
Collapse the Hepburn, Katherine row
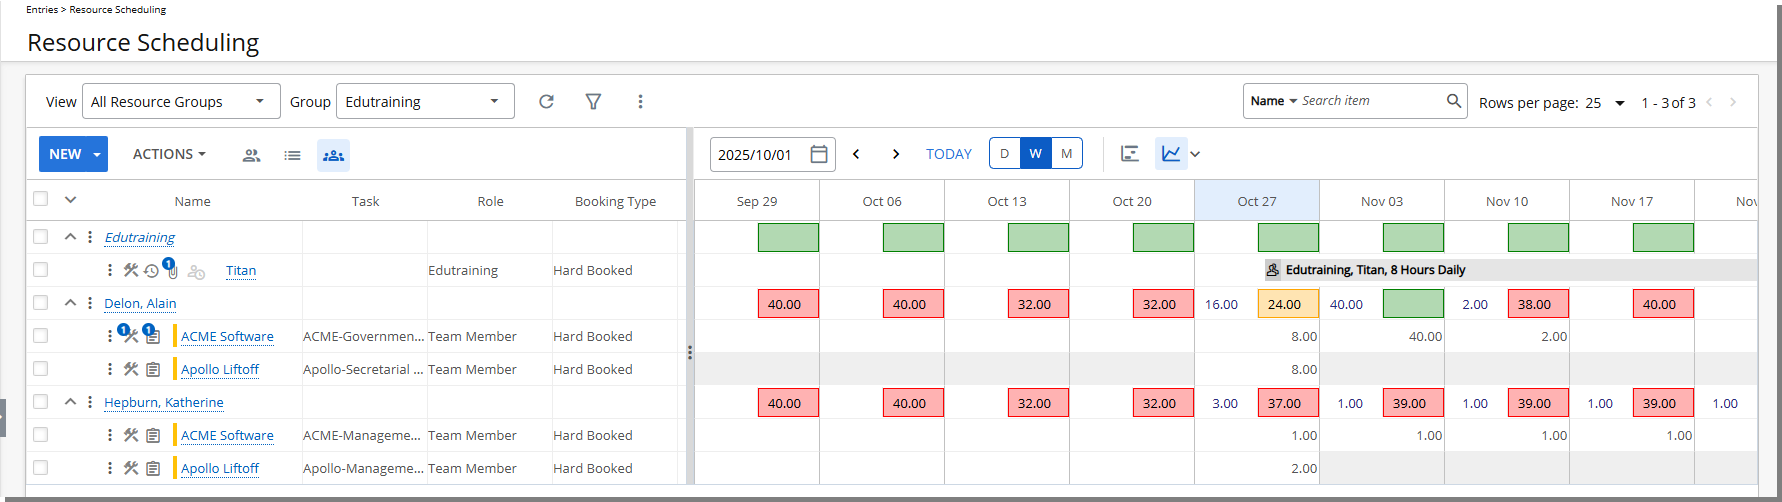click(70, 402)
